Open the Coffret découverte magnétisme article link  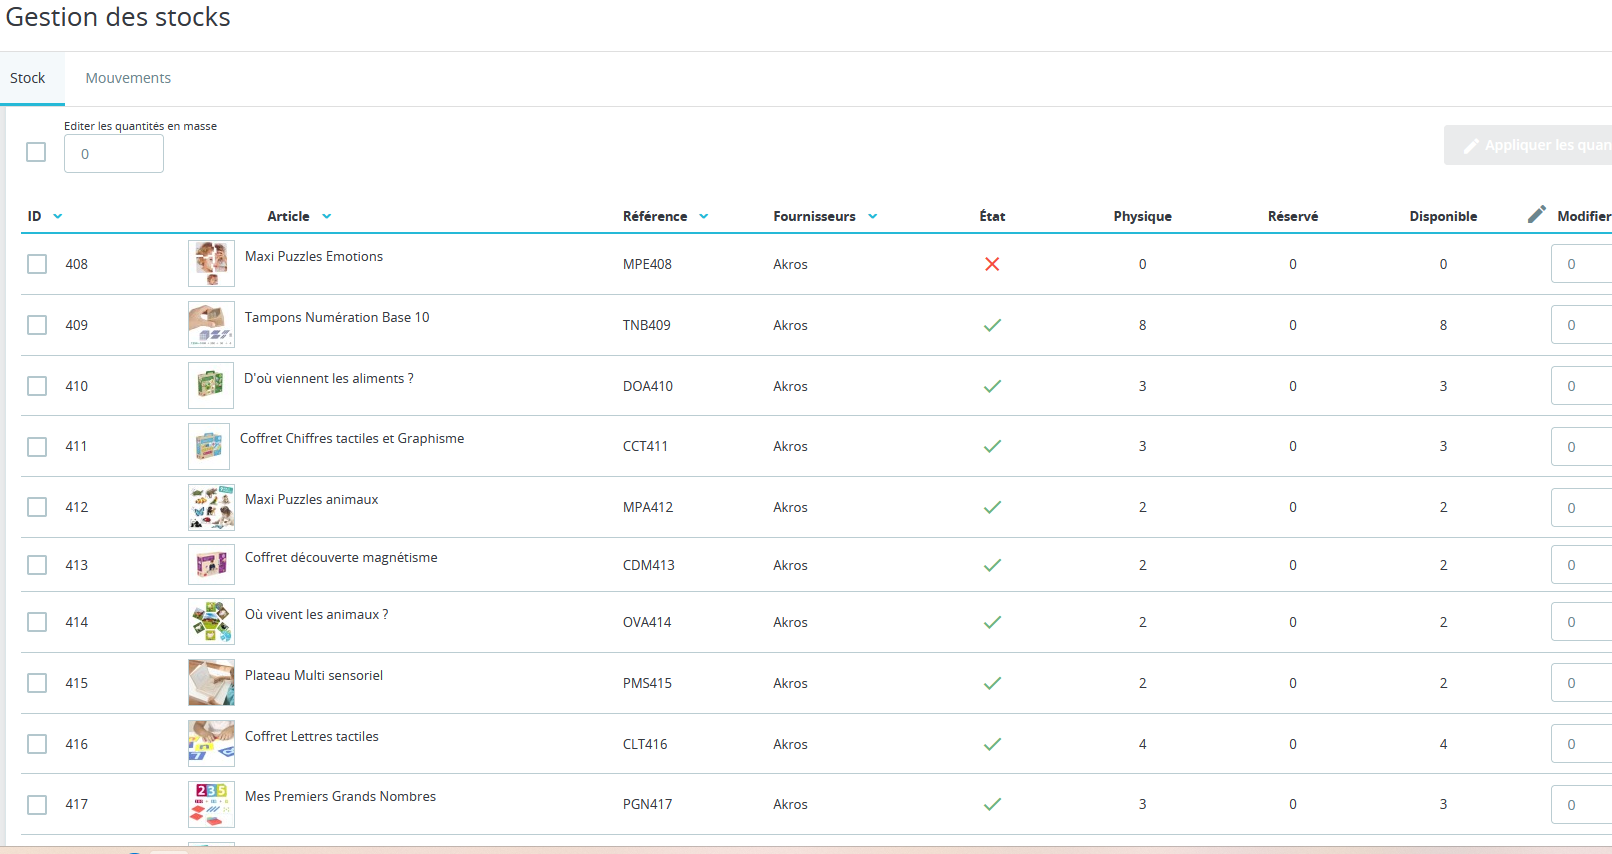point(341,557)
